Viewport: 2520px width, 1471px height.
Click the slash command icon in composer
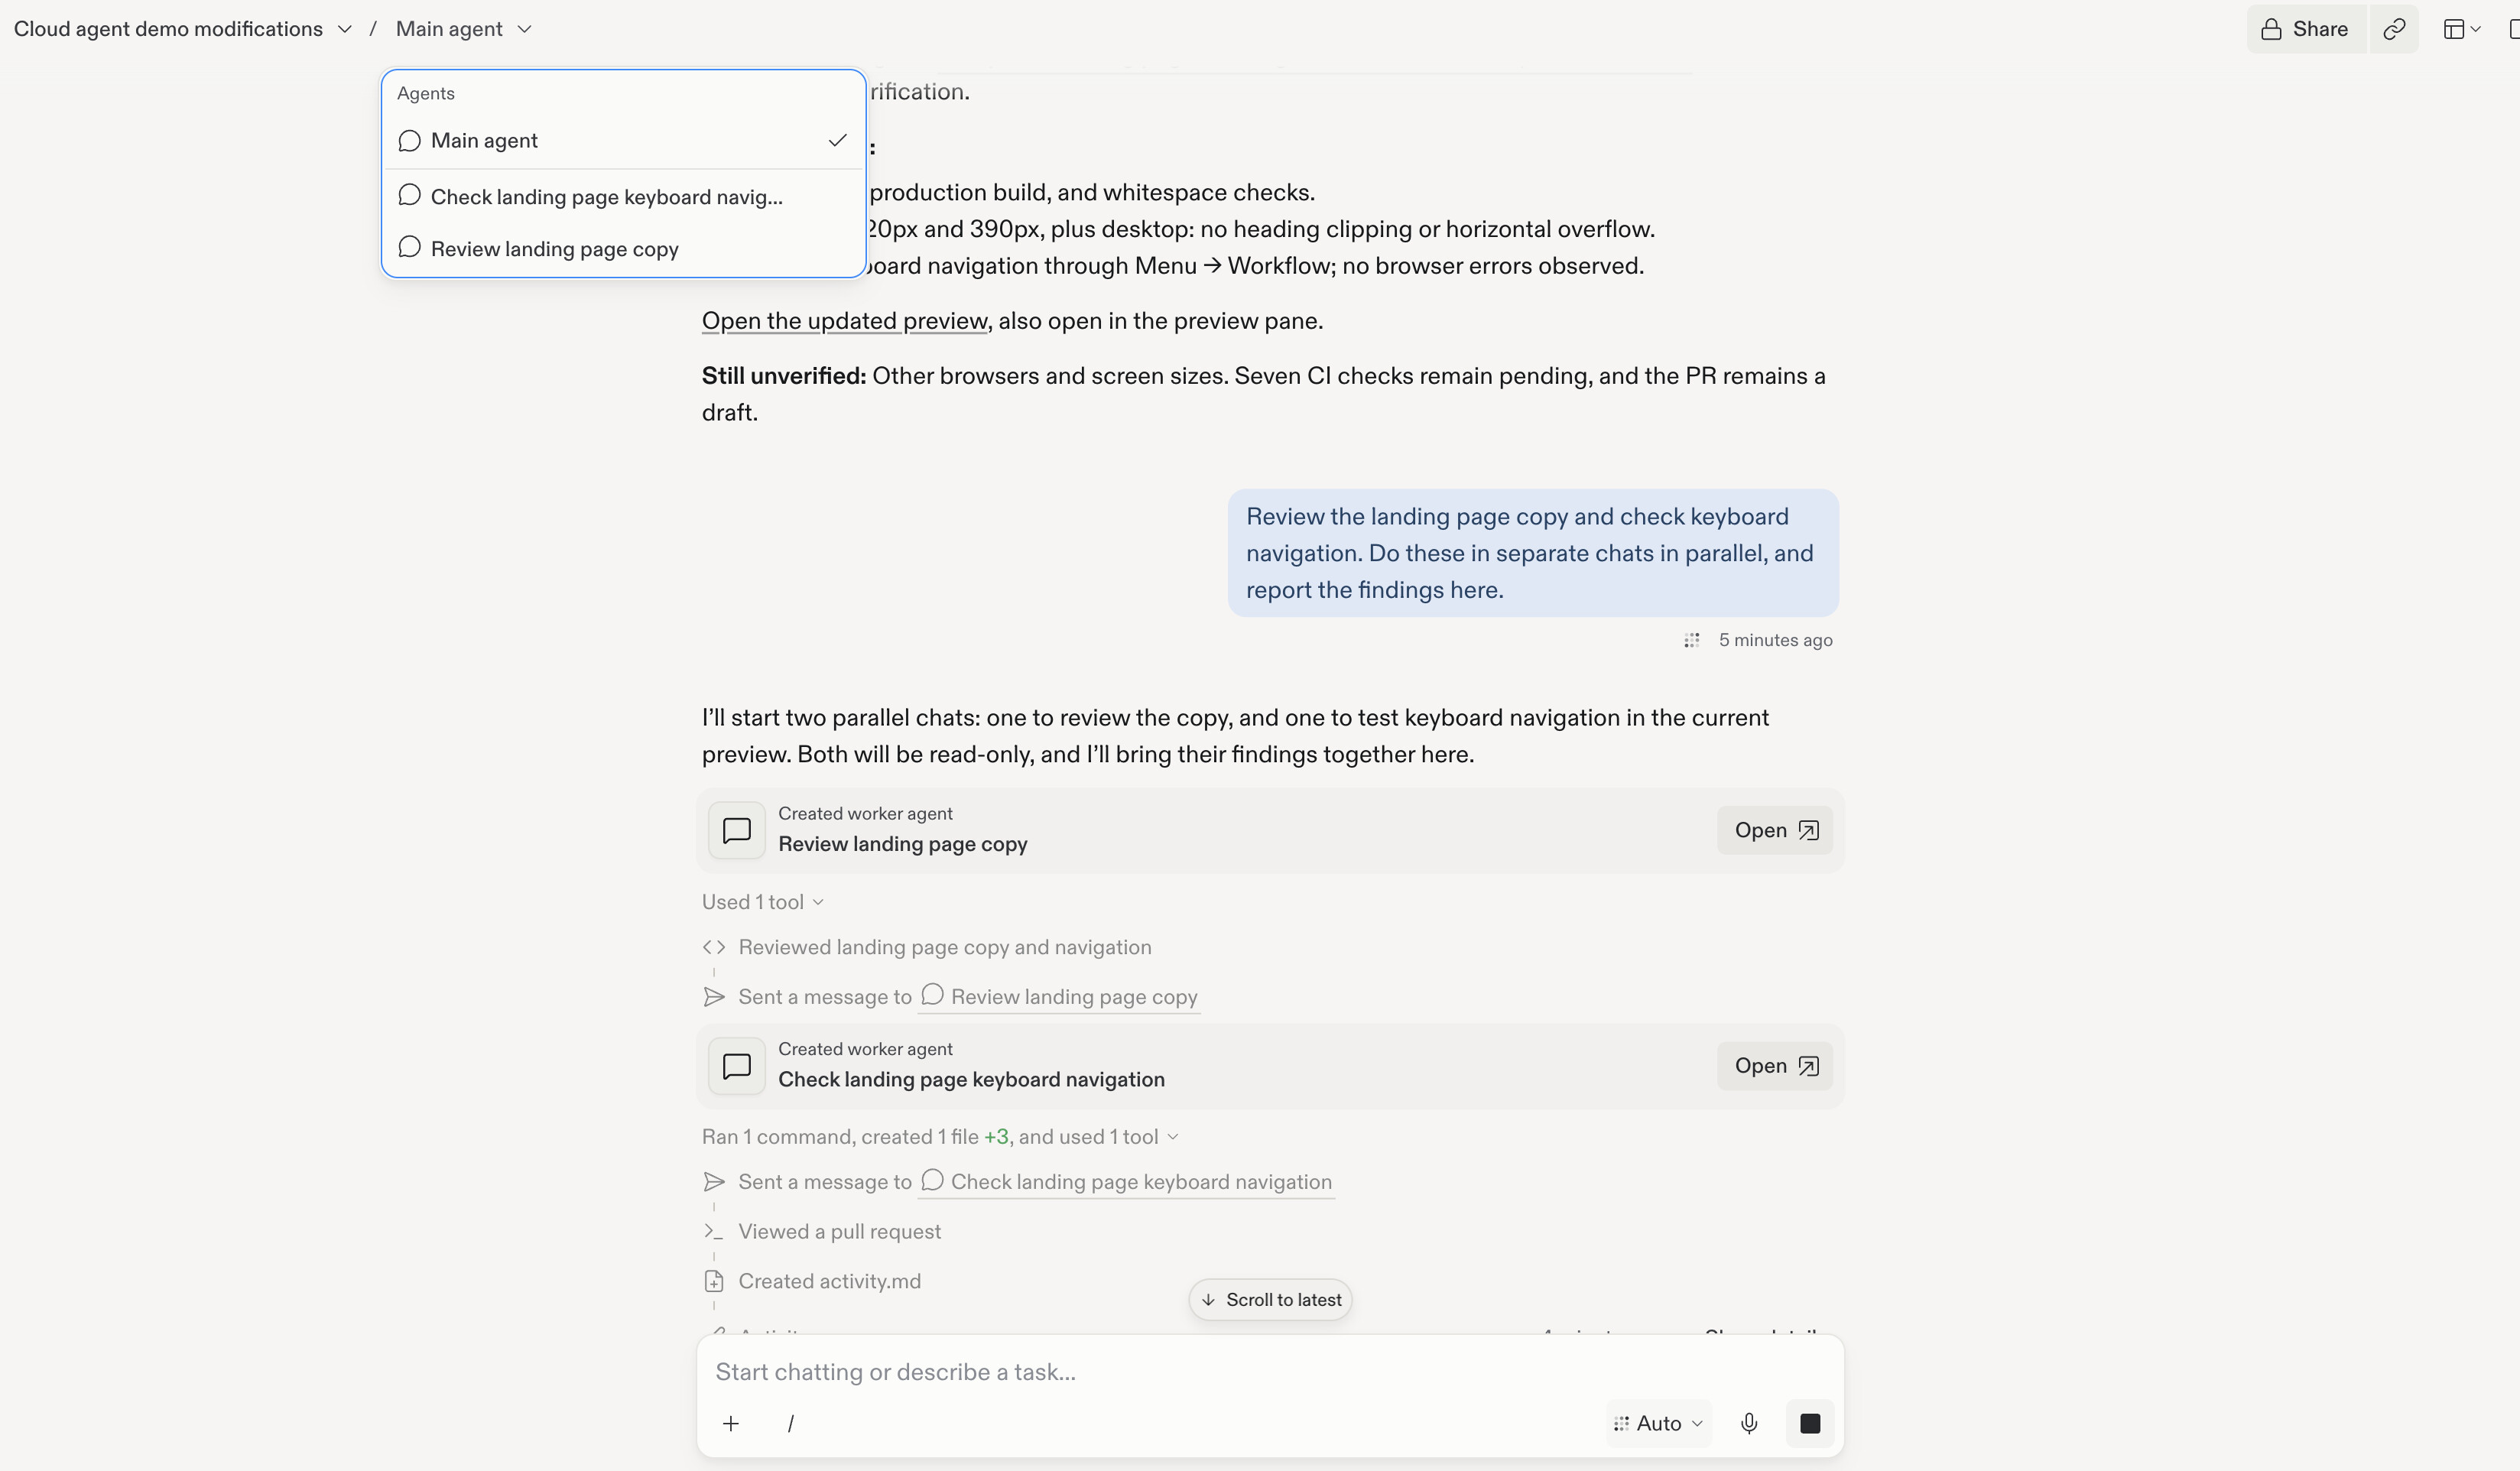[790, 1424]
